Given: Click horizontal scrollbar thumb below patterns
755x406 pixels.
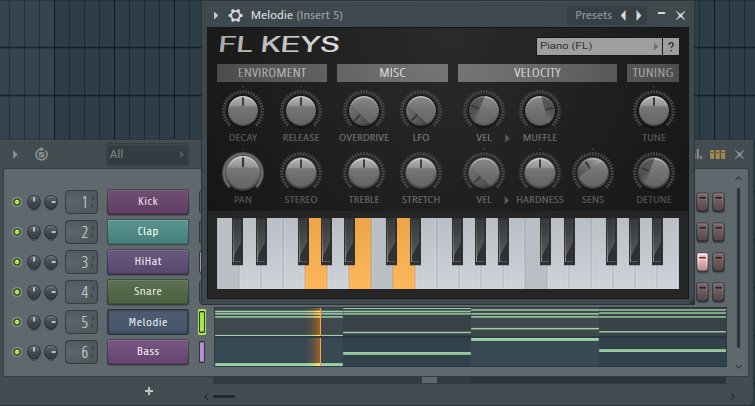Looking at the screenshot, I should tap(430, 380).
